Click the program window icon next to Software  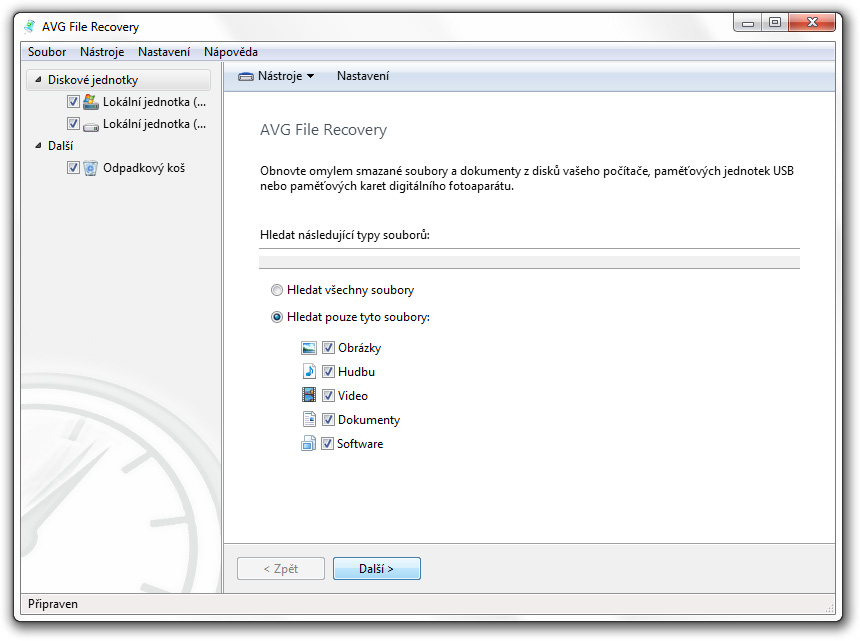coord(308,444)
